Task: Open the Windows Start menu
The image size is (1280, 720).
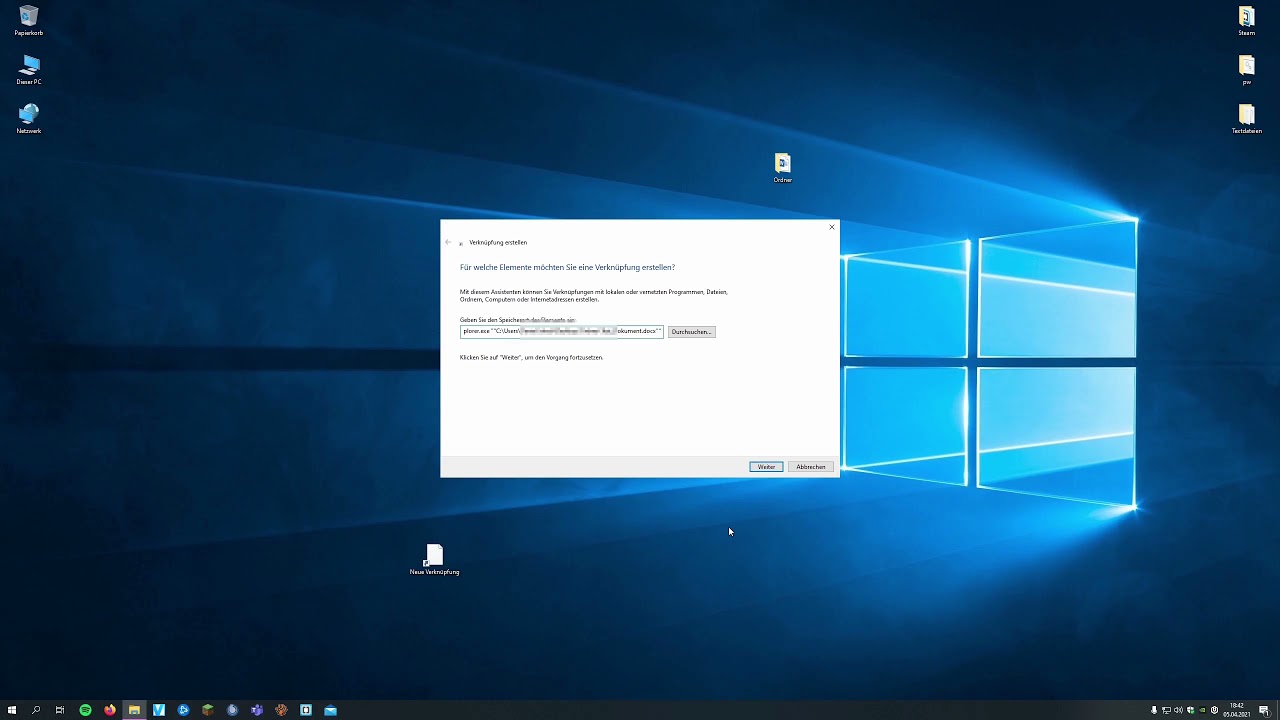Action: (x=12, y=710)
